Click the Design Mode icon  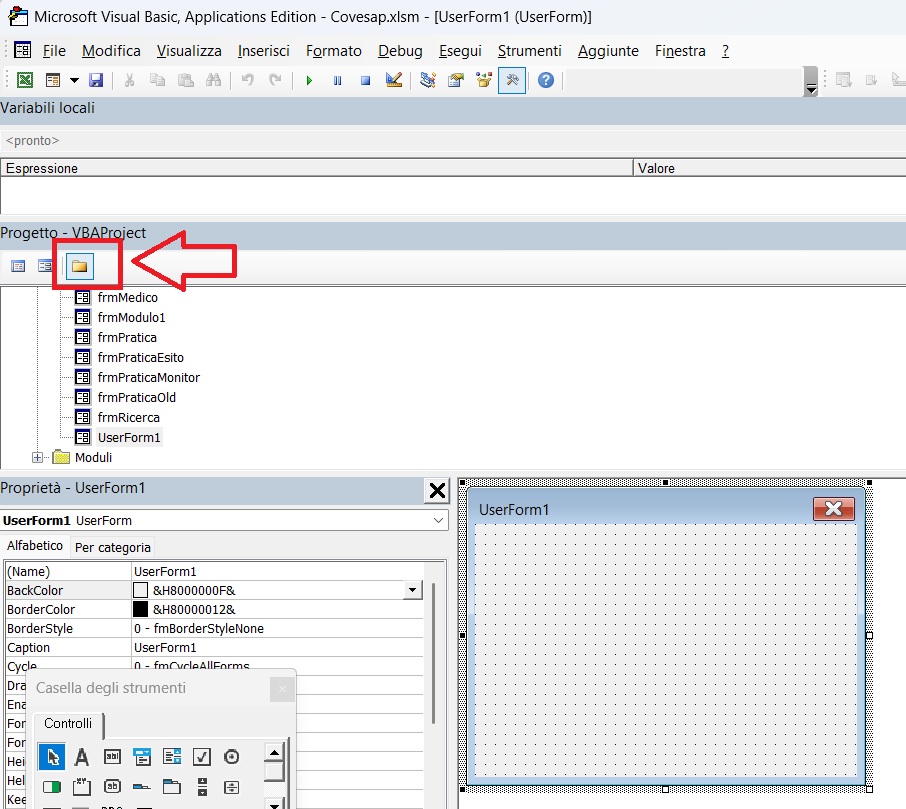click(394, 80)
